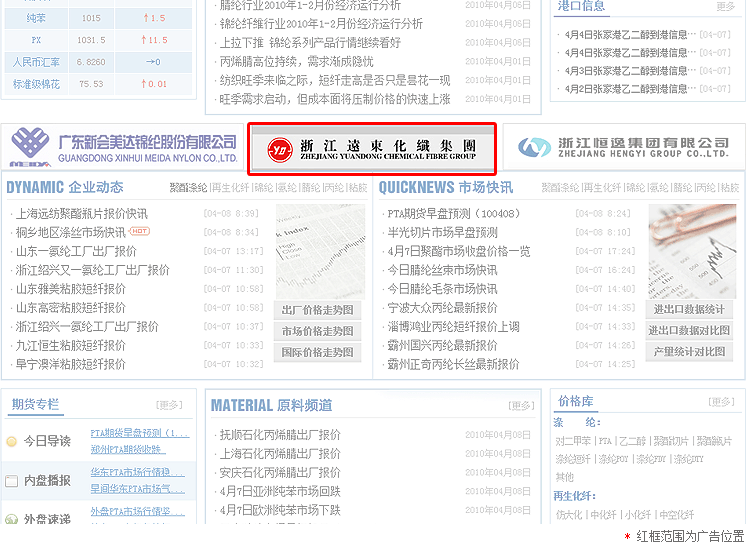Open 4月7日亚洲纯苯市场回跌 article
Image resolution: width=746 pixels, height=542 pixels.
click(x=280, y=491)
